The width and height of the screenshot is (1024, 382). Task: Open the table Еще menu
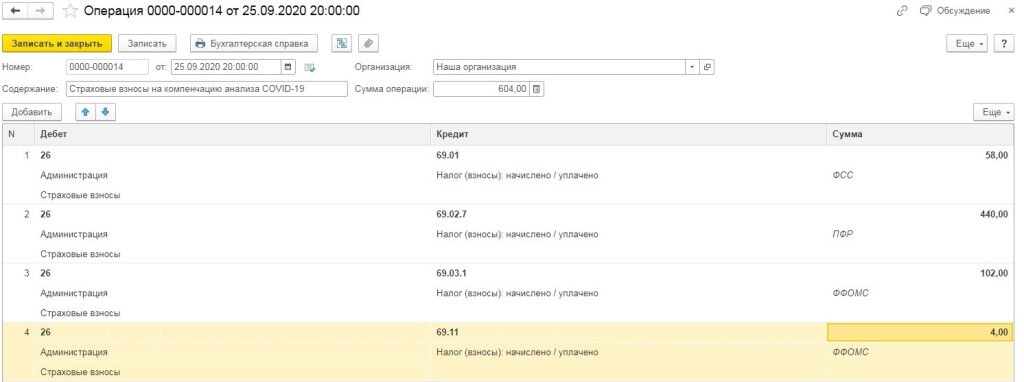[993, 112]
